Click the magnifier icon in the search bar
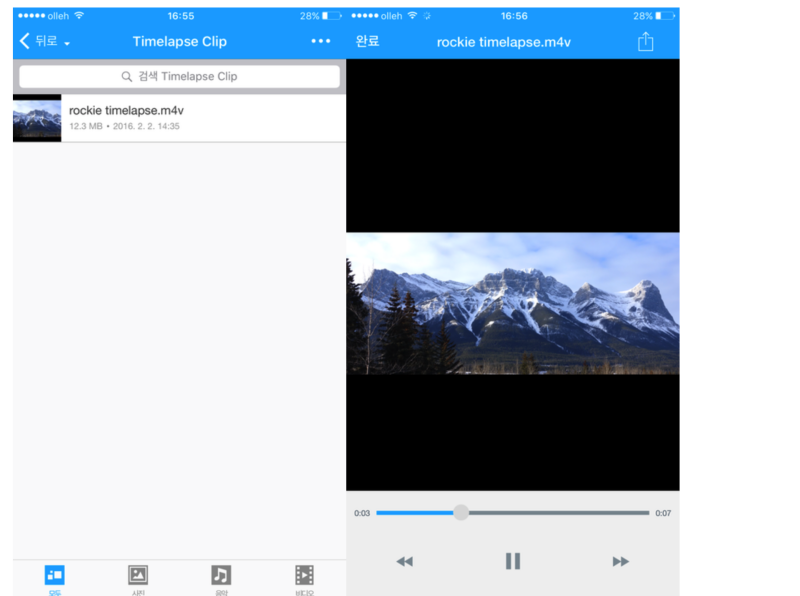 pyautogui.click(x=127, y=77)
